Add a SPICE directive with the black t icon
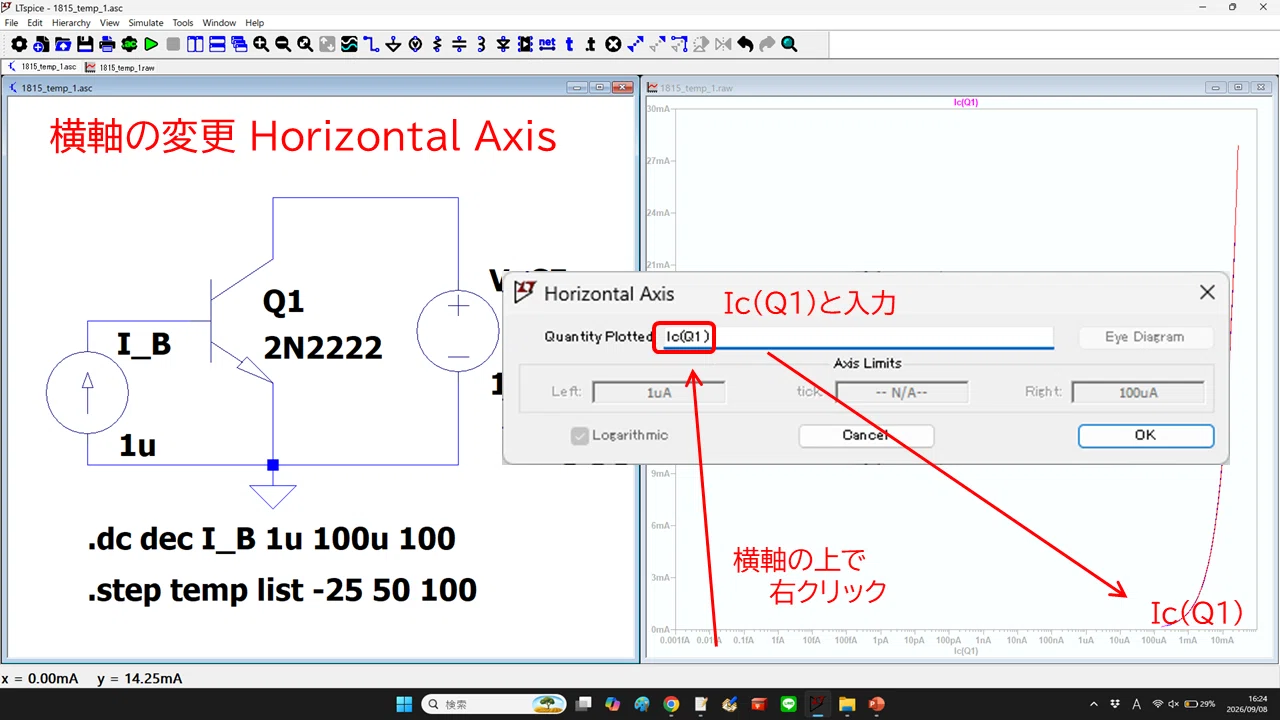The image size is (1280, 720). pyautogui.click(x=591, y=44)
